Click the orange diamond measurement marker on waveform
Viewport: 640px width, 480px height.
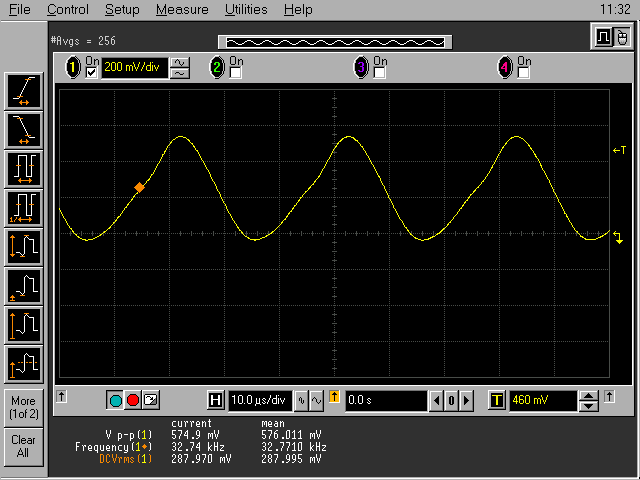coord(140,187)
